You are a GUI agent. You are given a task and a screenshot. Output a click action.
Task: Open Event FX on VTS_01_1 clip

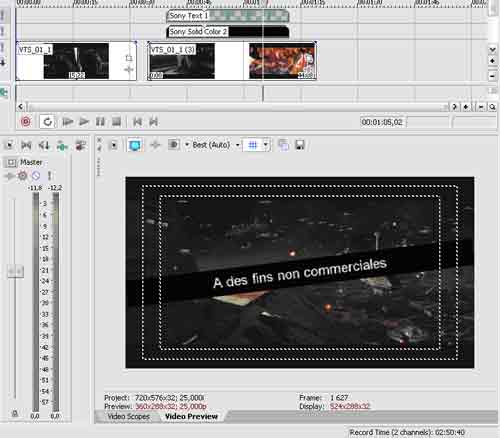129,70
